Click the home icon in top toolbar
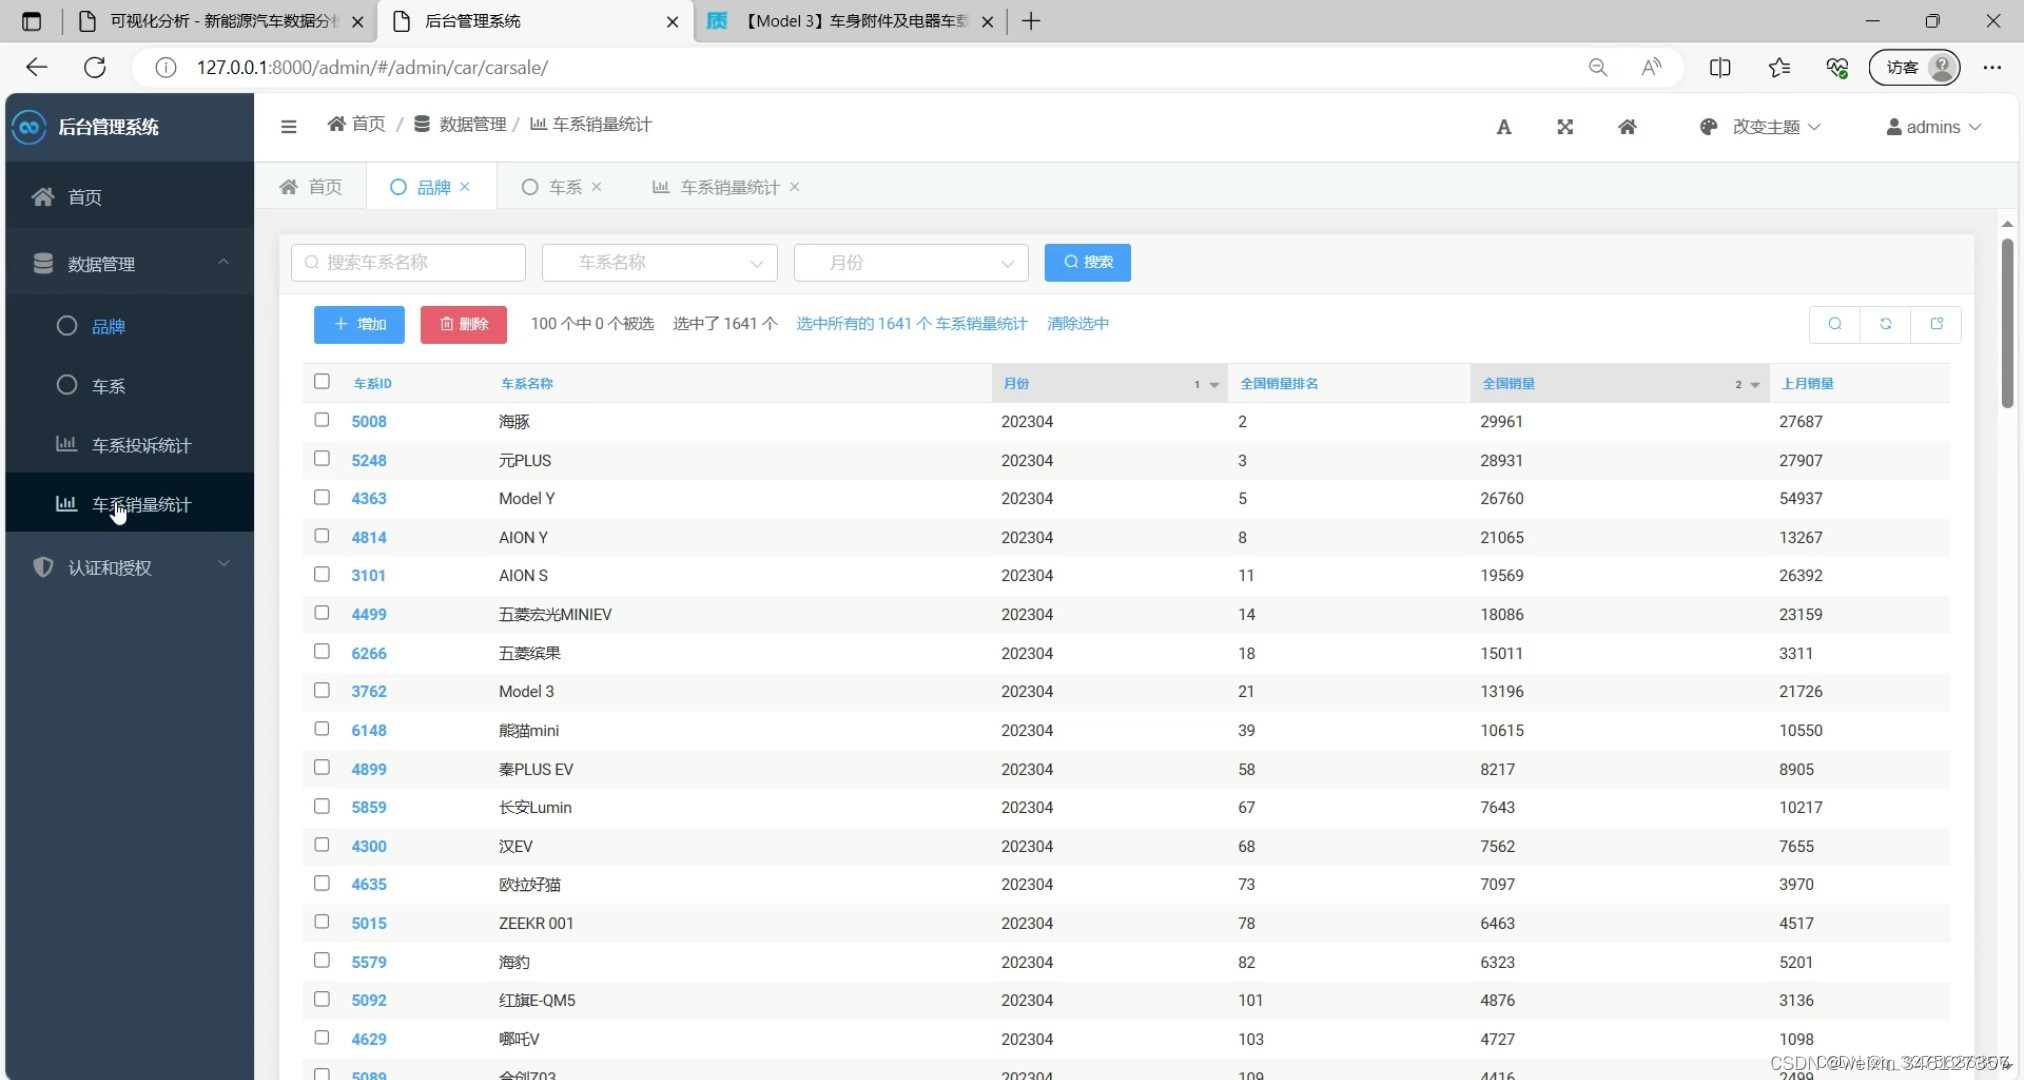 coord(1627,127)
